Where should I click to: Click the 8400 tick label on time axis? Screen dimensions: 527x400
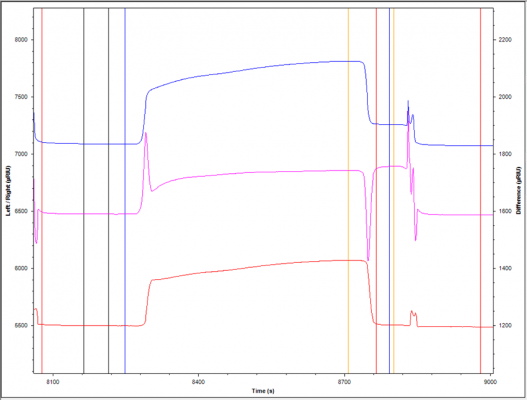point(198,382)
